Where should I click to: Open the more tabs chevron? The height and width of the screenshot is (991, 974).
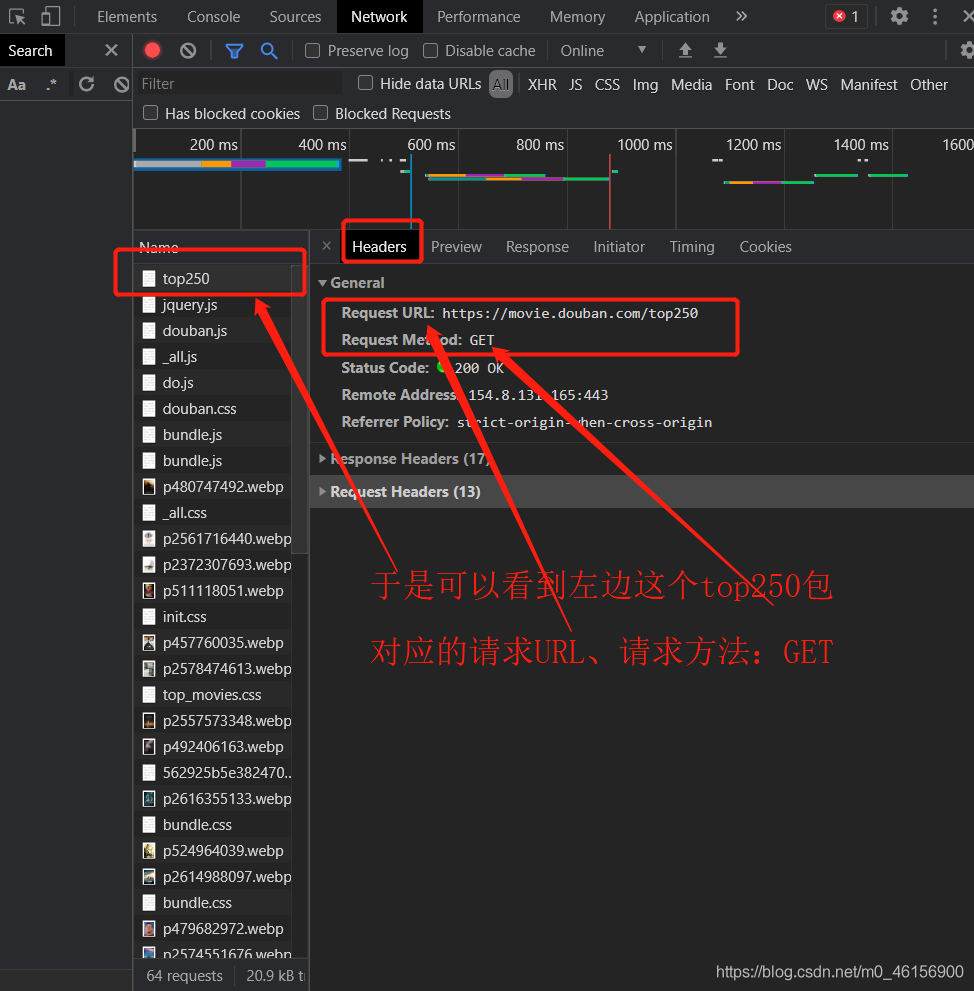pyautogui.click(x=741, y=16)
